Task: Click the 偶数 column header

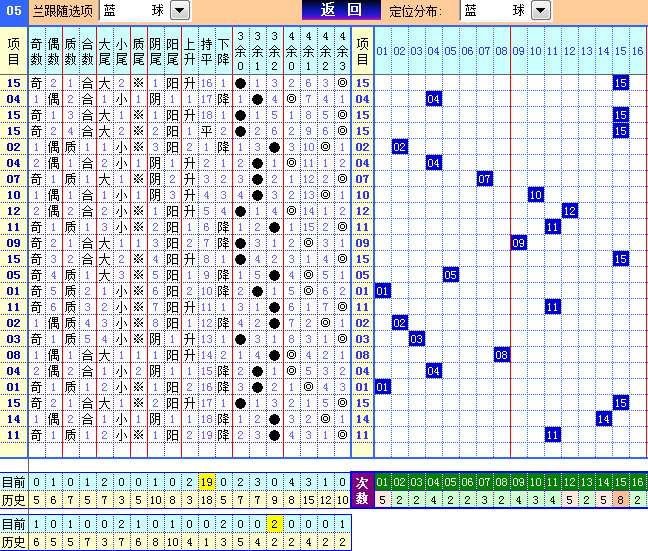Action: [53, 51]
